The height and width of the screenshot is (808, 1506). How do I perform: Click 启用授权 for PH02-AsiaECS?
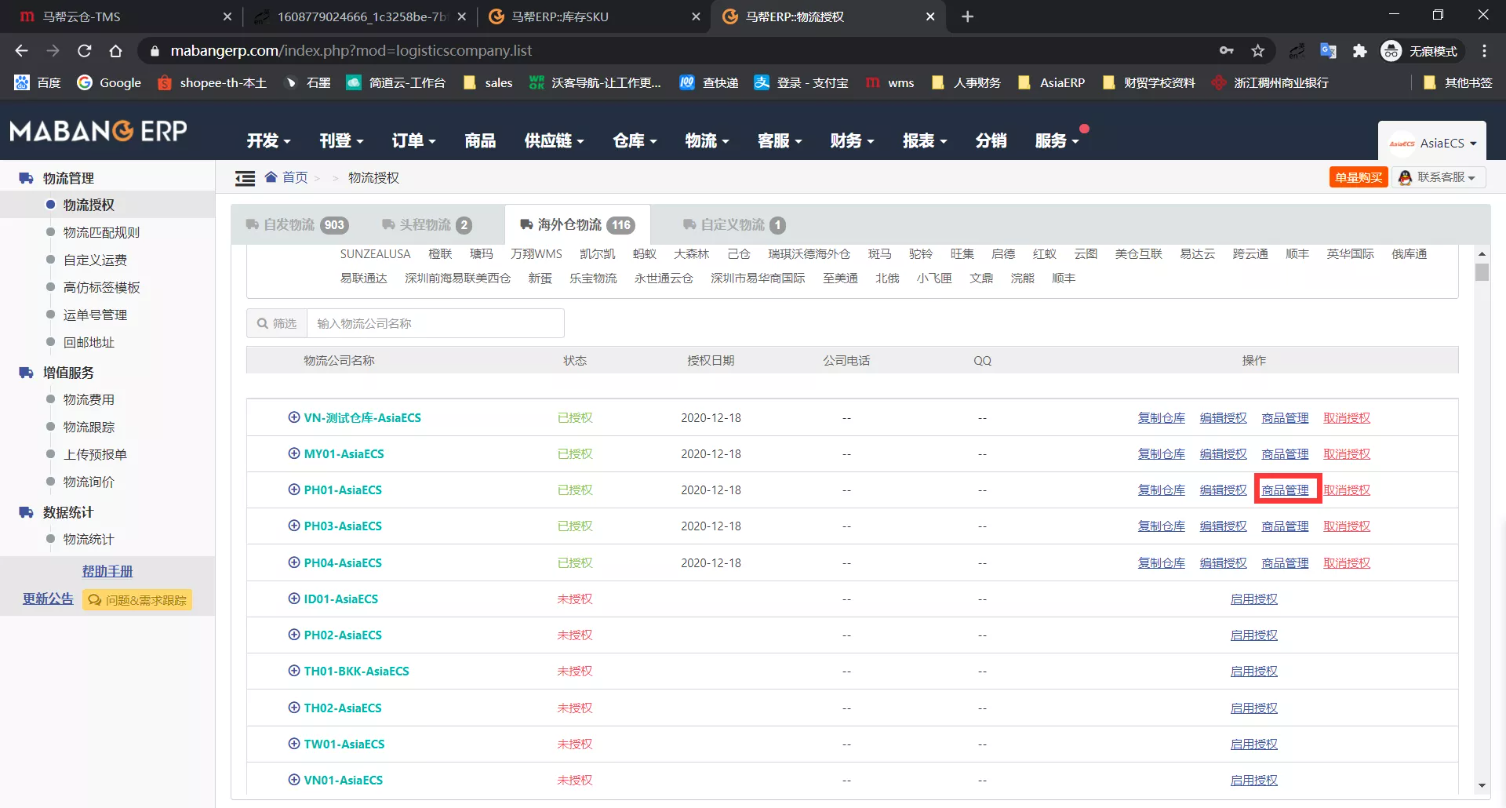1254,635
